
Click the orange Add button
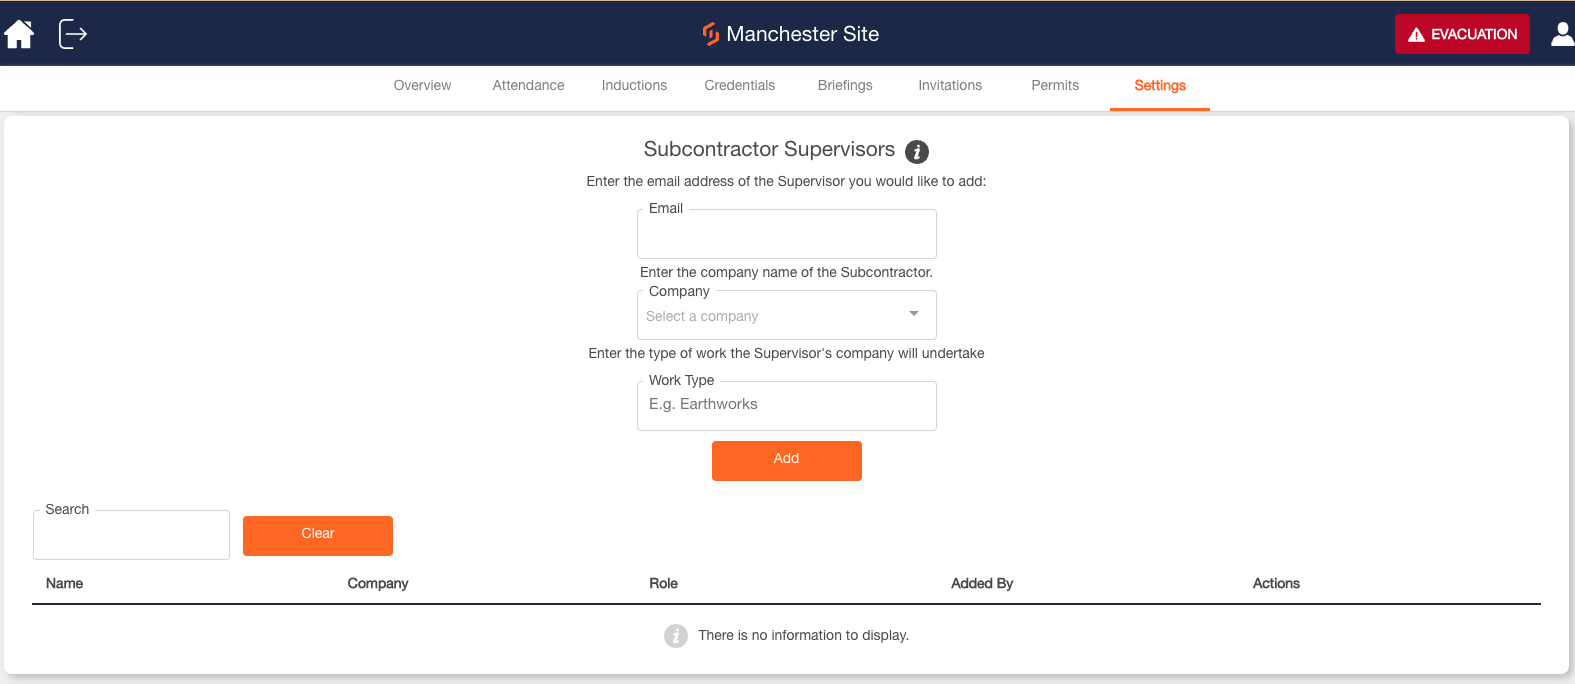787,461
